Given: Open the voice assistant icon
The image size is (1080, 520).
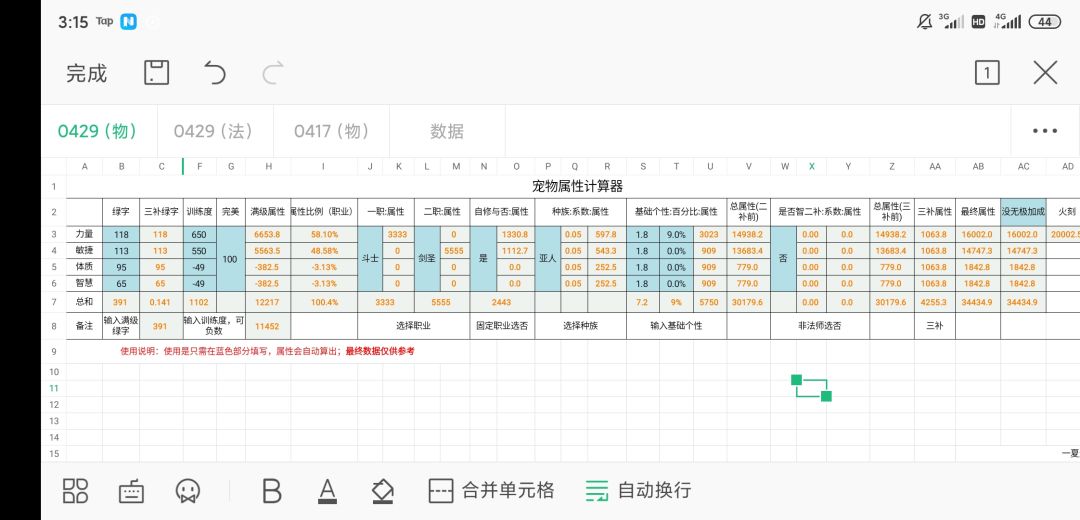Looking at the screenshot, I should (x=187, y=490).
